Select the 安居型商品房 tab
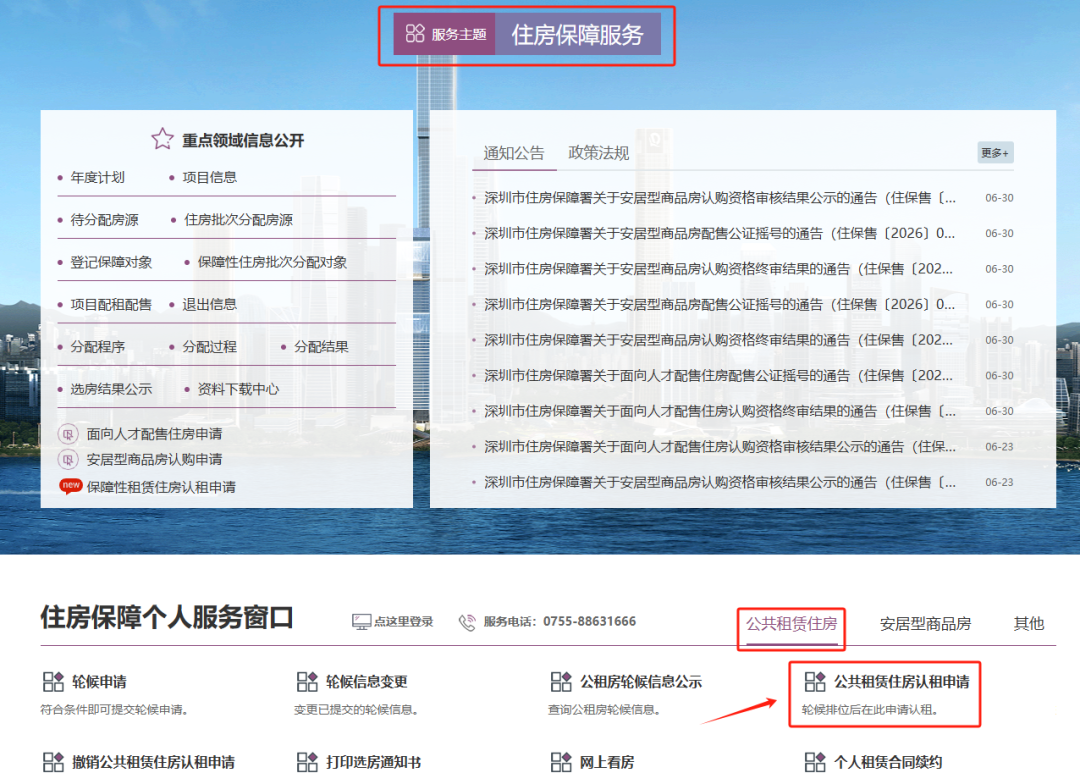 925,623
